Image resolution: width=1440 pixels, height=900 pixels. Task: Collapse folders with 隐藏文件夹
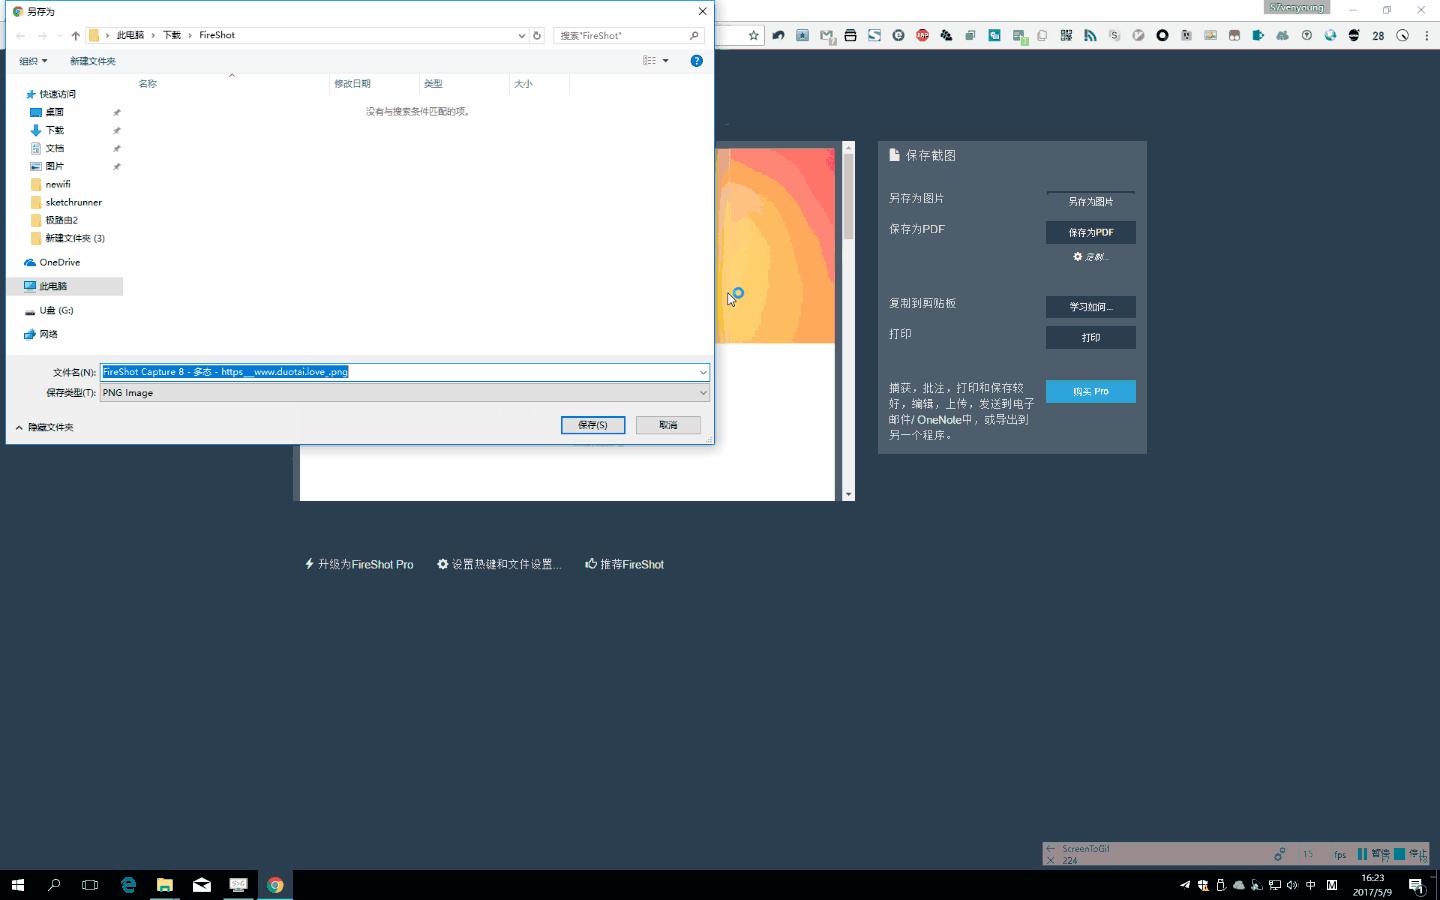(x=45, y=427)
